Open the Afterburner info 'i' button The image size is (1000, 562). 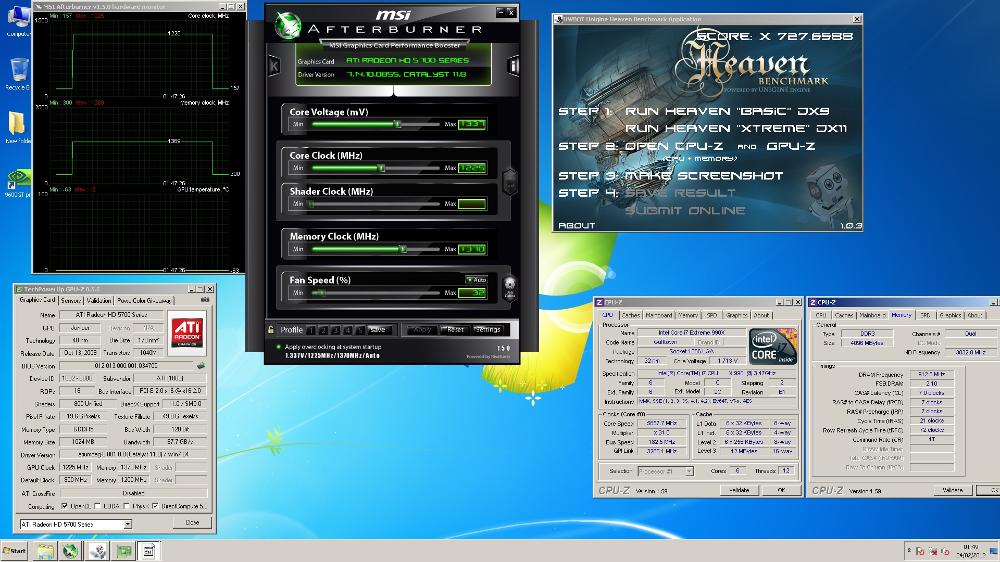[513, 65]
